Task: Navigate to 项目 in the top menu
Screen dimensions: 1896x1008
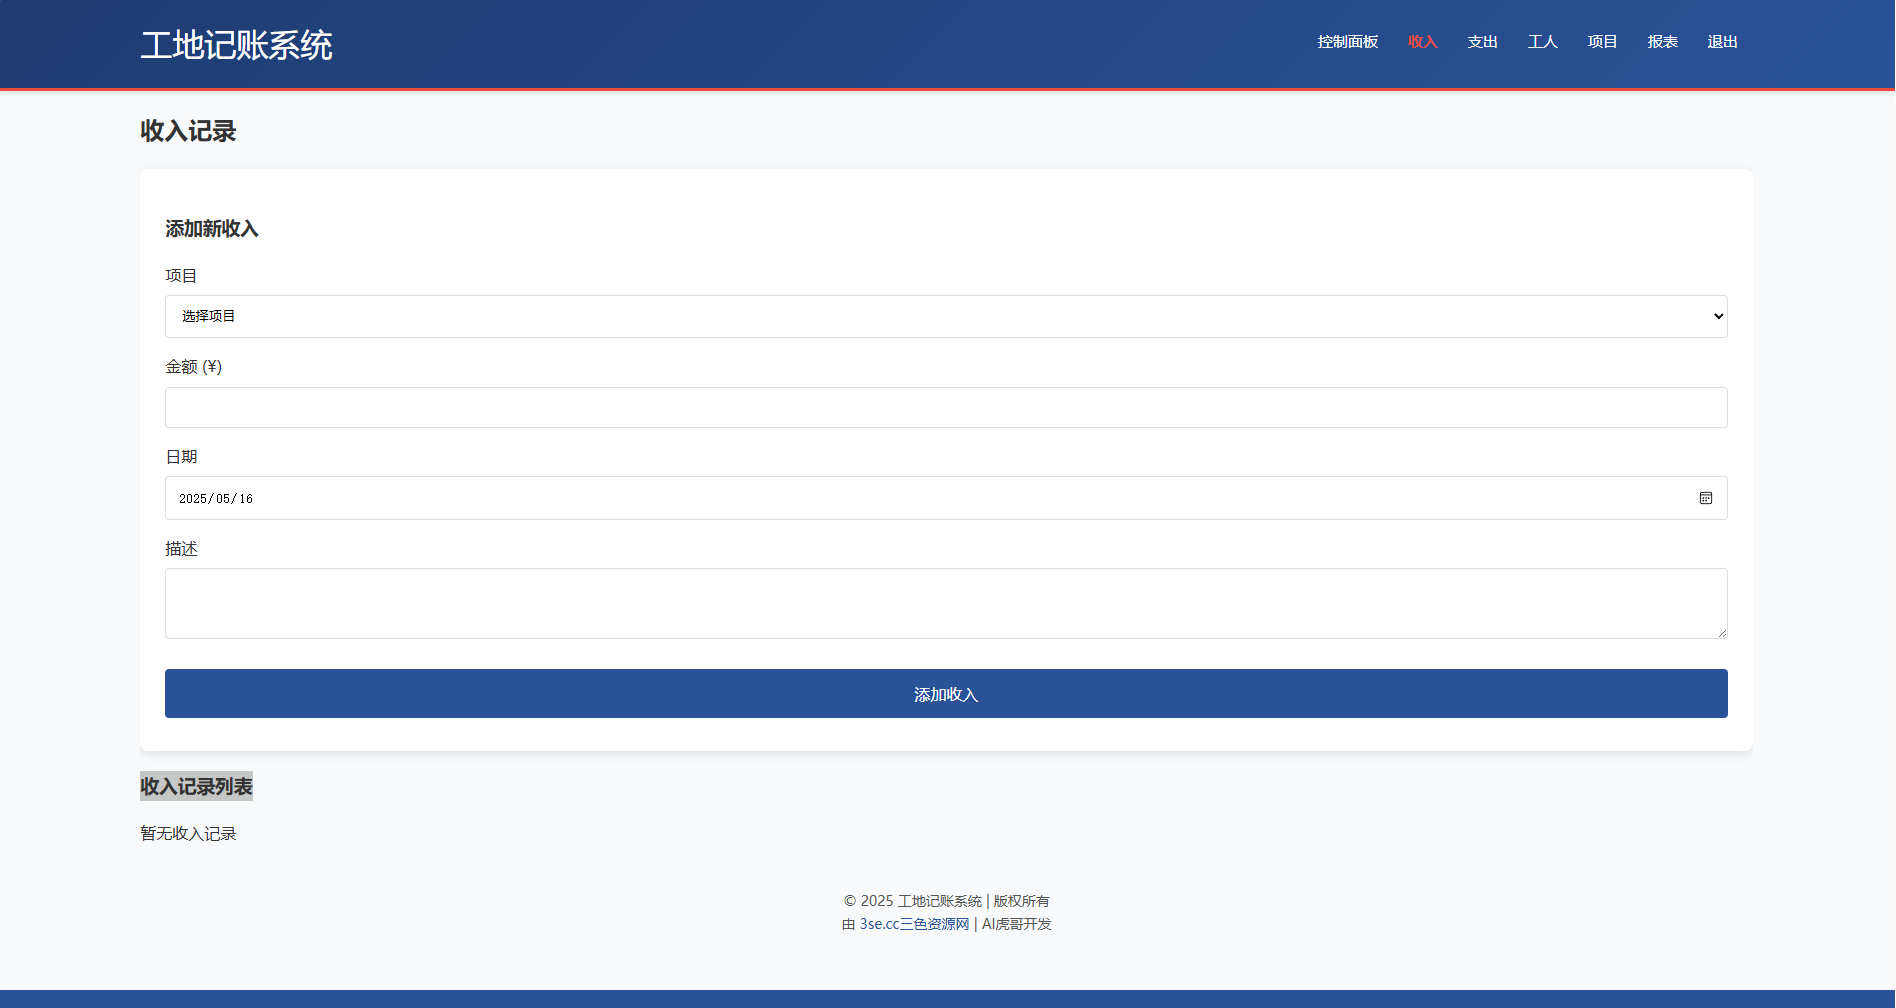Action: (1602, 42)
